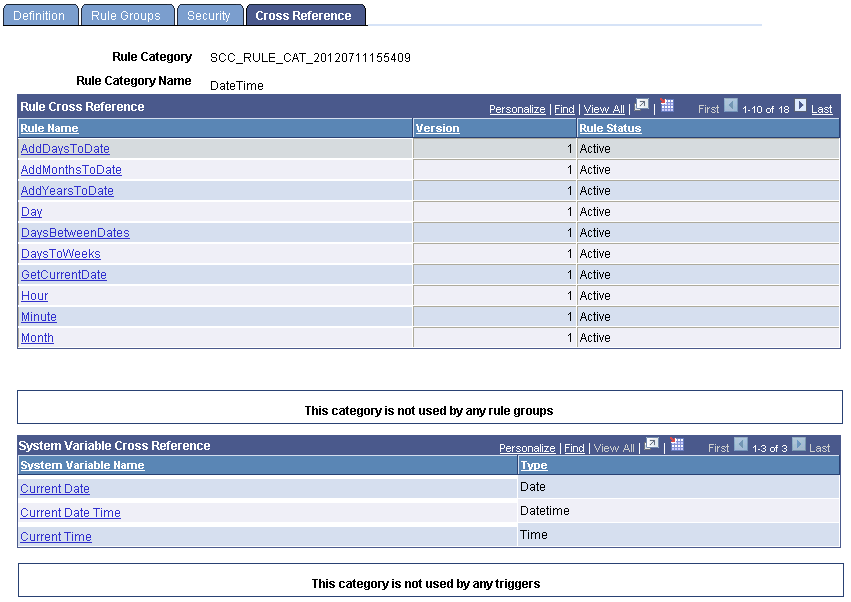851x602 pixels.
Task: Download System Variable Cross Reference to spreadsheet
Action: point(677,446)
